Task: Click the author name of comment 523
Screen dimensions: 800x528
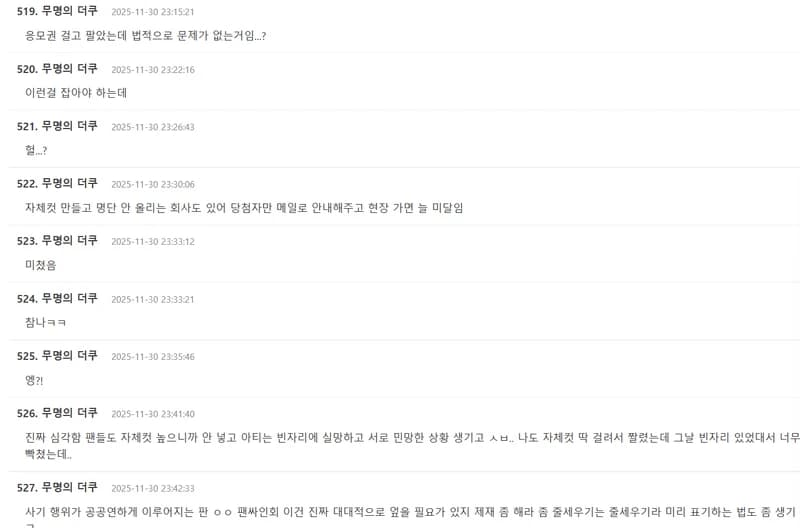Action: pos(69,240)
